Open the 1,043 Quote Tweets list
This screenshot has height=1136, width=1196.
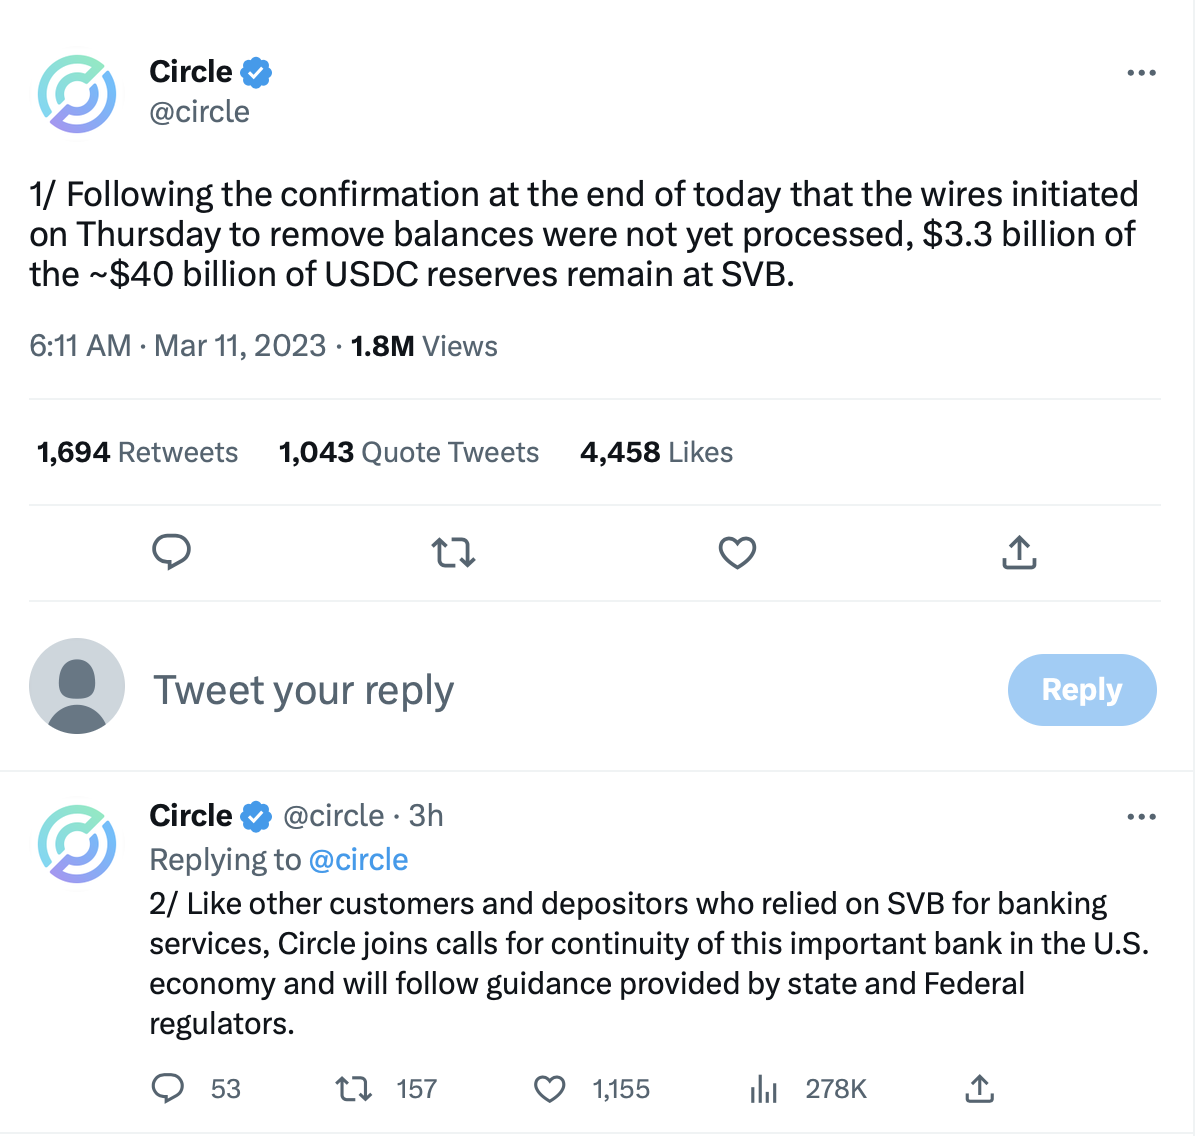pos(408,452)
